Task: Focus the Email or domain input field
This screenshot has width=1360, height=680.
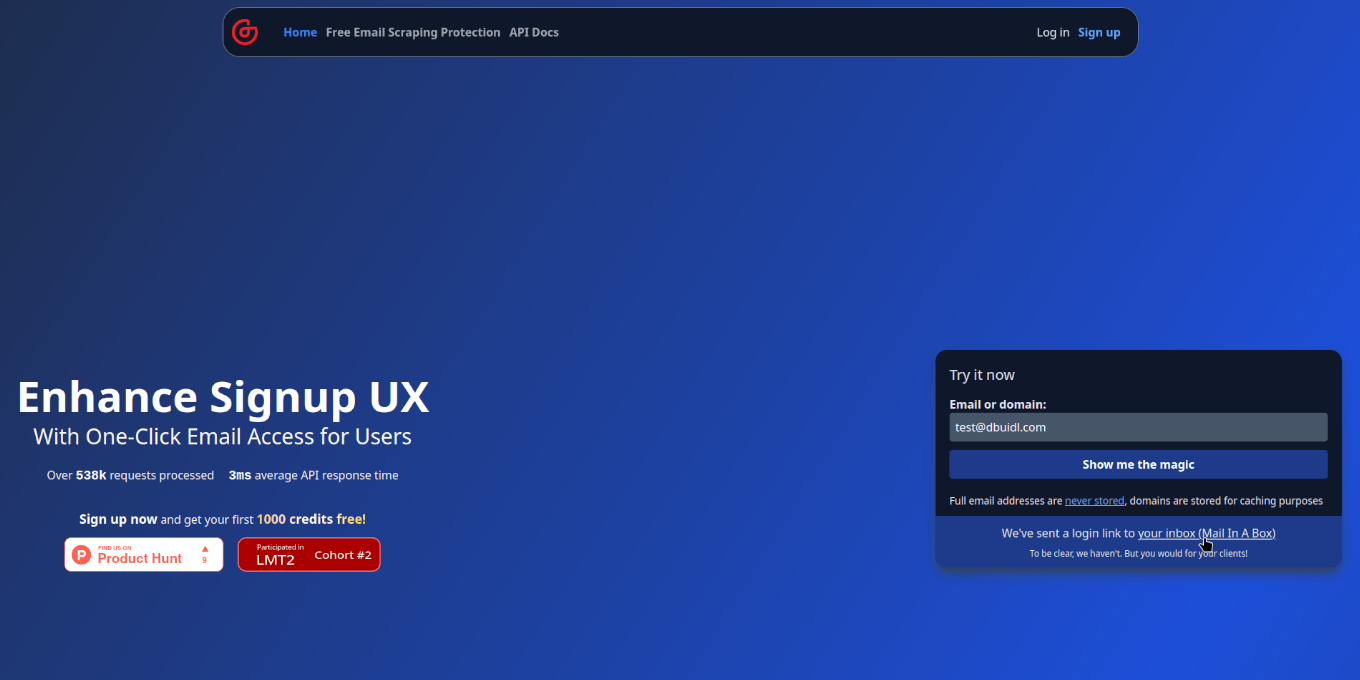Action: [1138, 427]
